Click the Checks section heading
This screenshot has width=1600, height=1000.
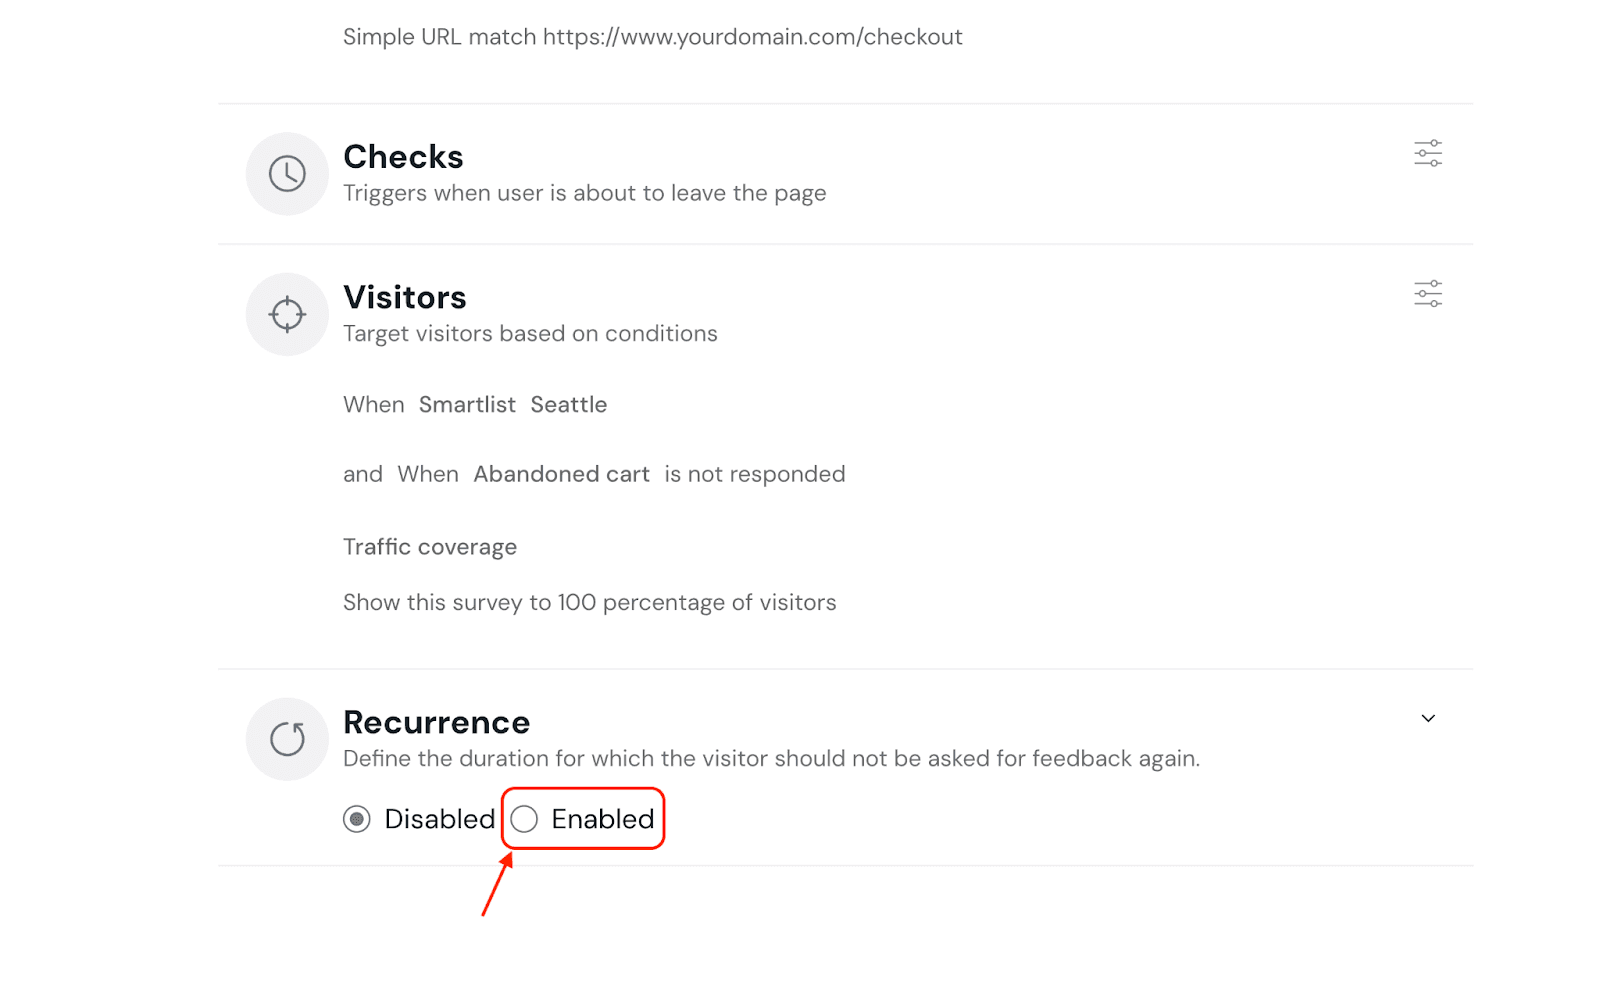(403, 157)
